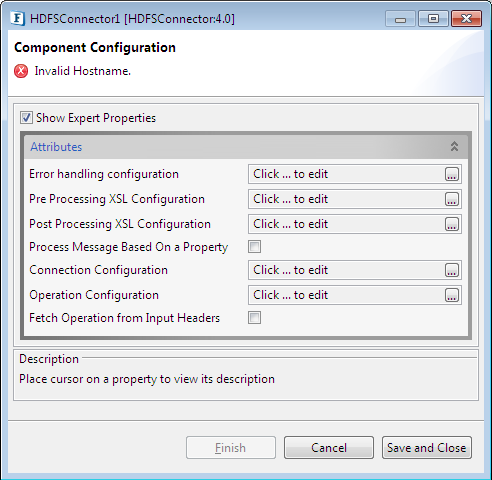Open Operation Configuration ellipsis editor button
This screenshot has height=480, width=492.
(452, 295)
